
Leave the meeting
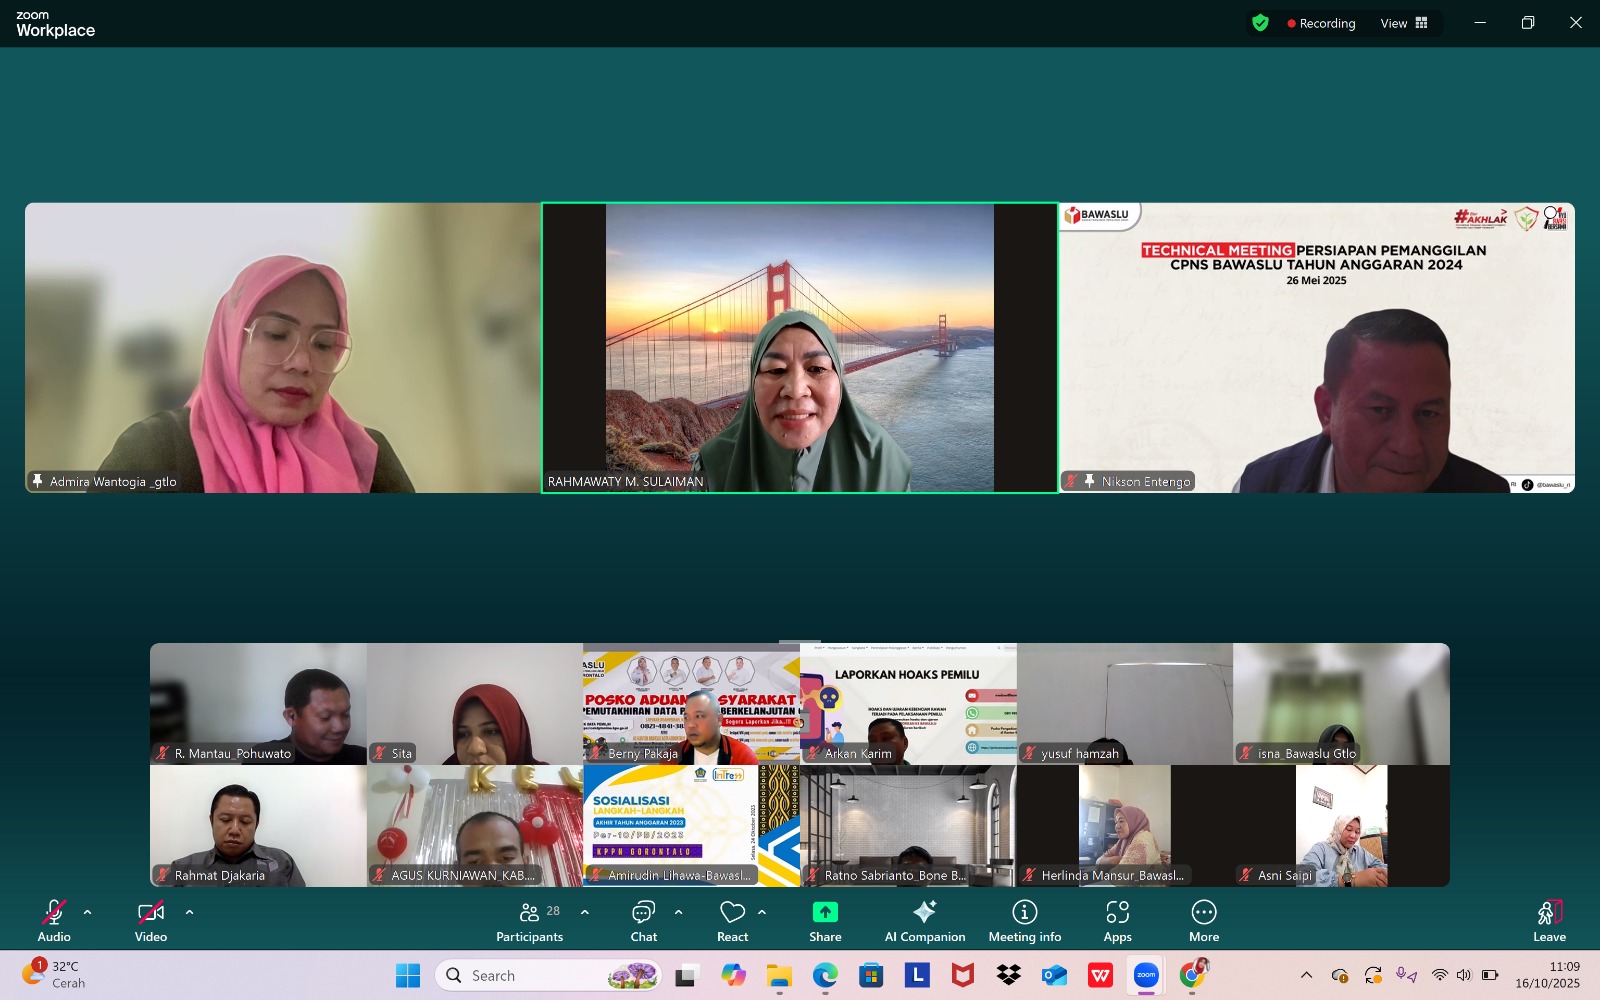[1549, 920]
